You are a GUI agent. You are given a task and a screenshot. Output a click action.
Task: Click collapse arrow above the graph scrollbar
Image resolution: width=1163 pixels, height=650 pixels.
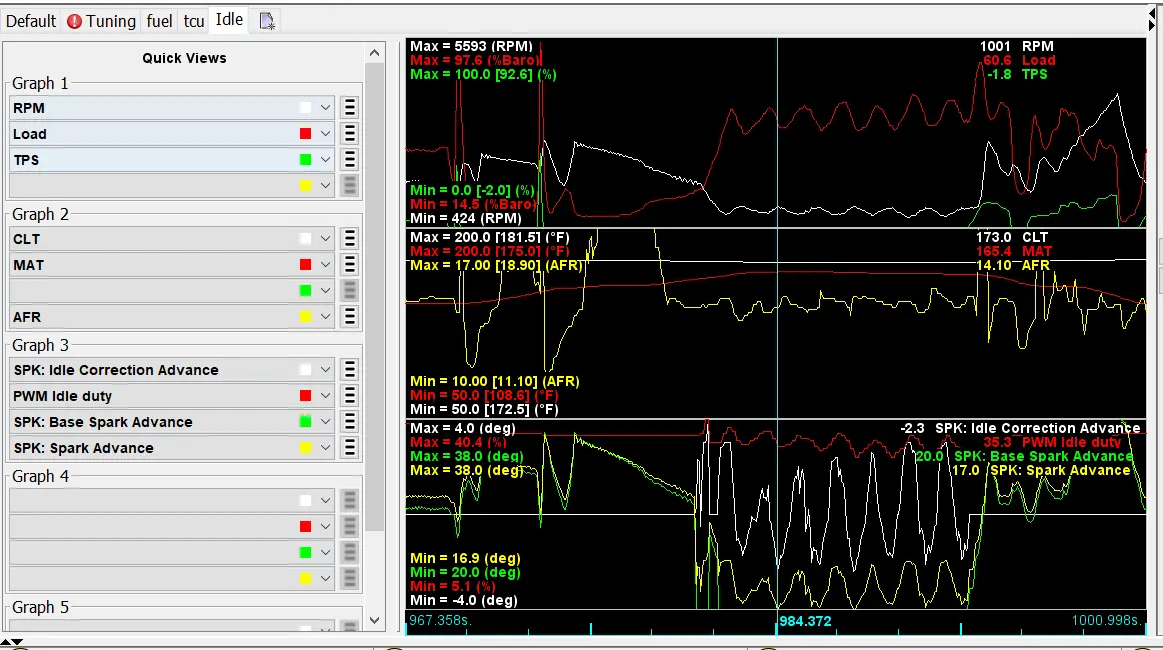click(x=1152, y=13)
